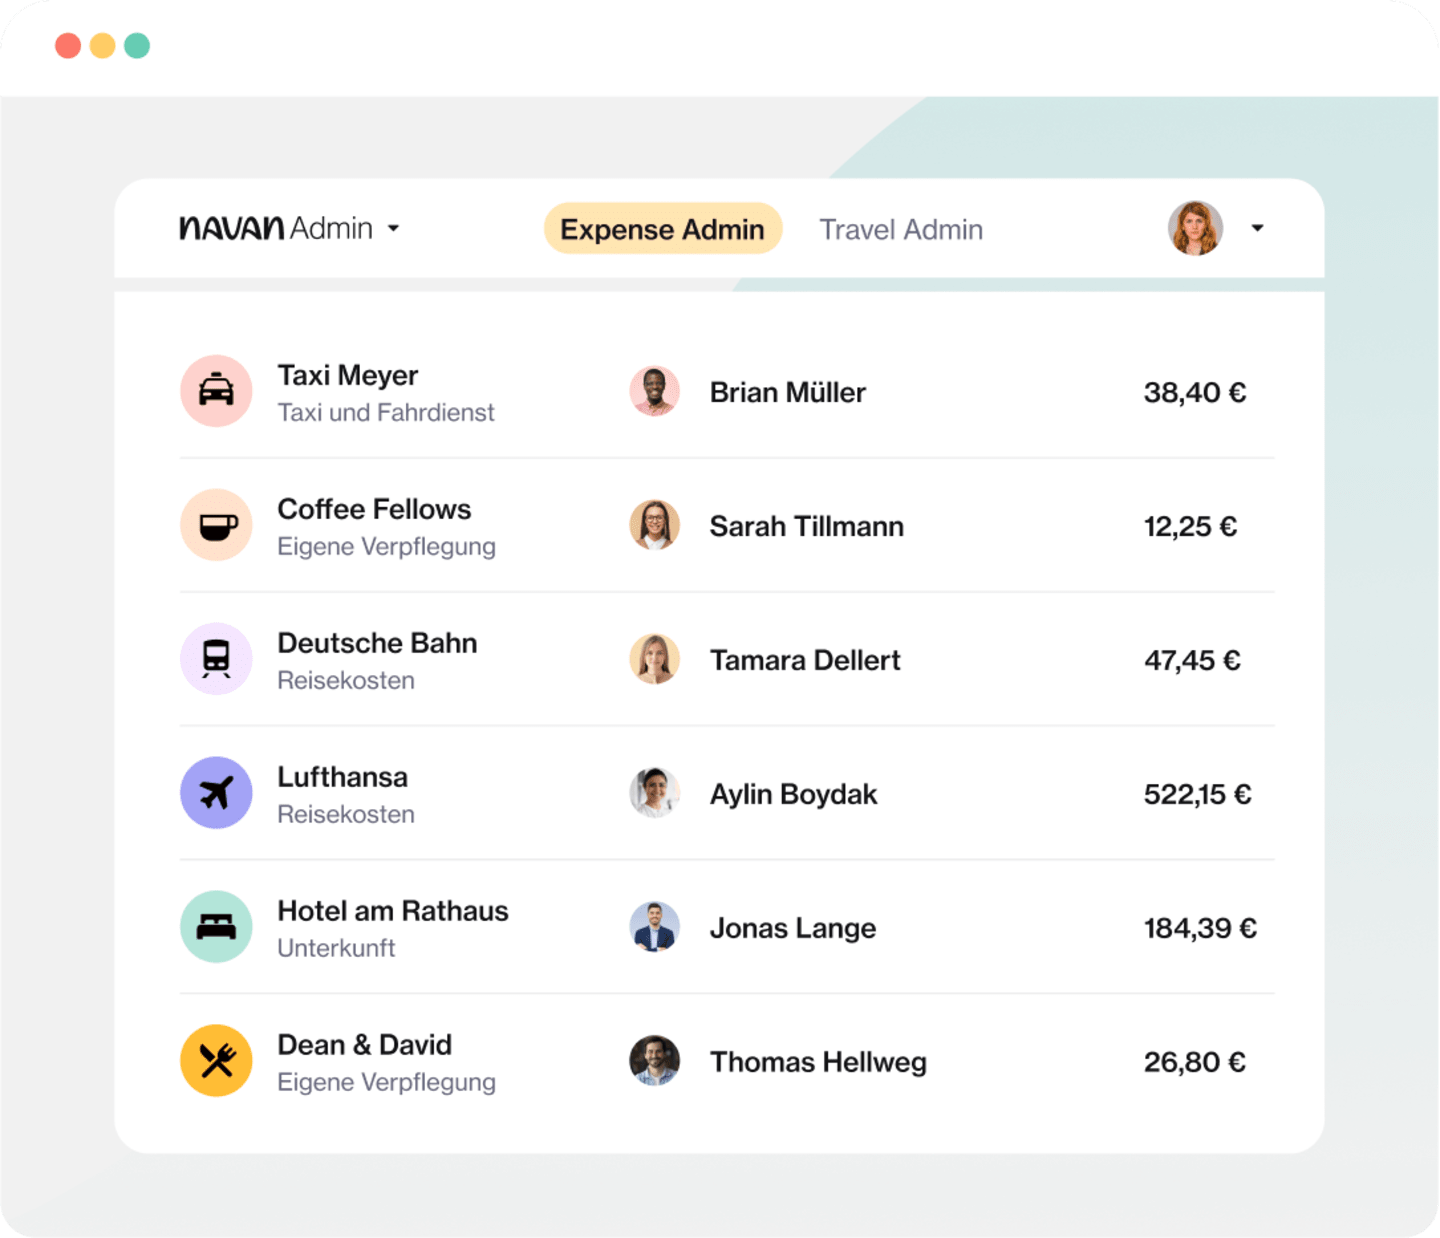Image resolution: width=1440 pixels, height=1238 pixels.
Task: Click the Taxi und Fahrdienst category label
Action: click(x=386, y=412)
